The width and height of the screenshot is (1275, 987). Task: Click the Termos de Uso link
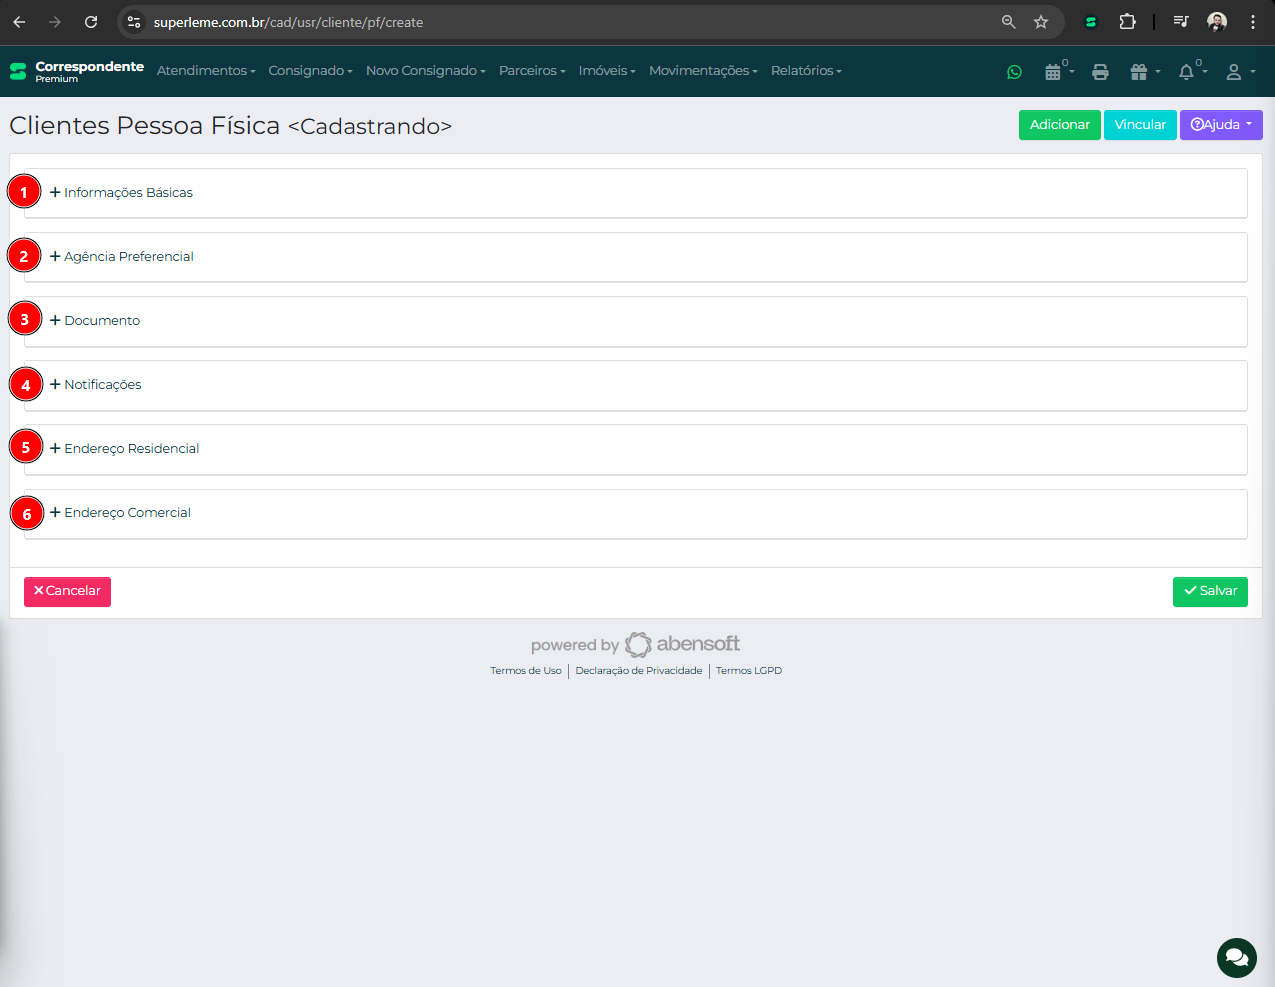pyautogui.click(x=525, y=671)
